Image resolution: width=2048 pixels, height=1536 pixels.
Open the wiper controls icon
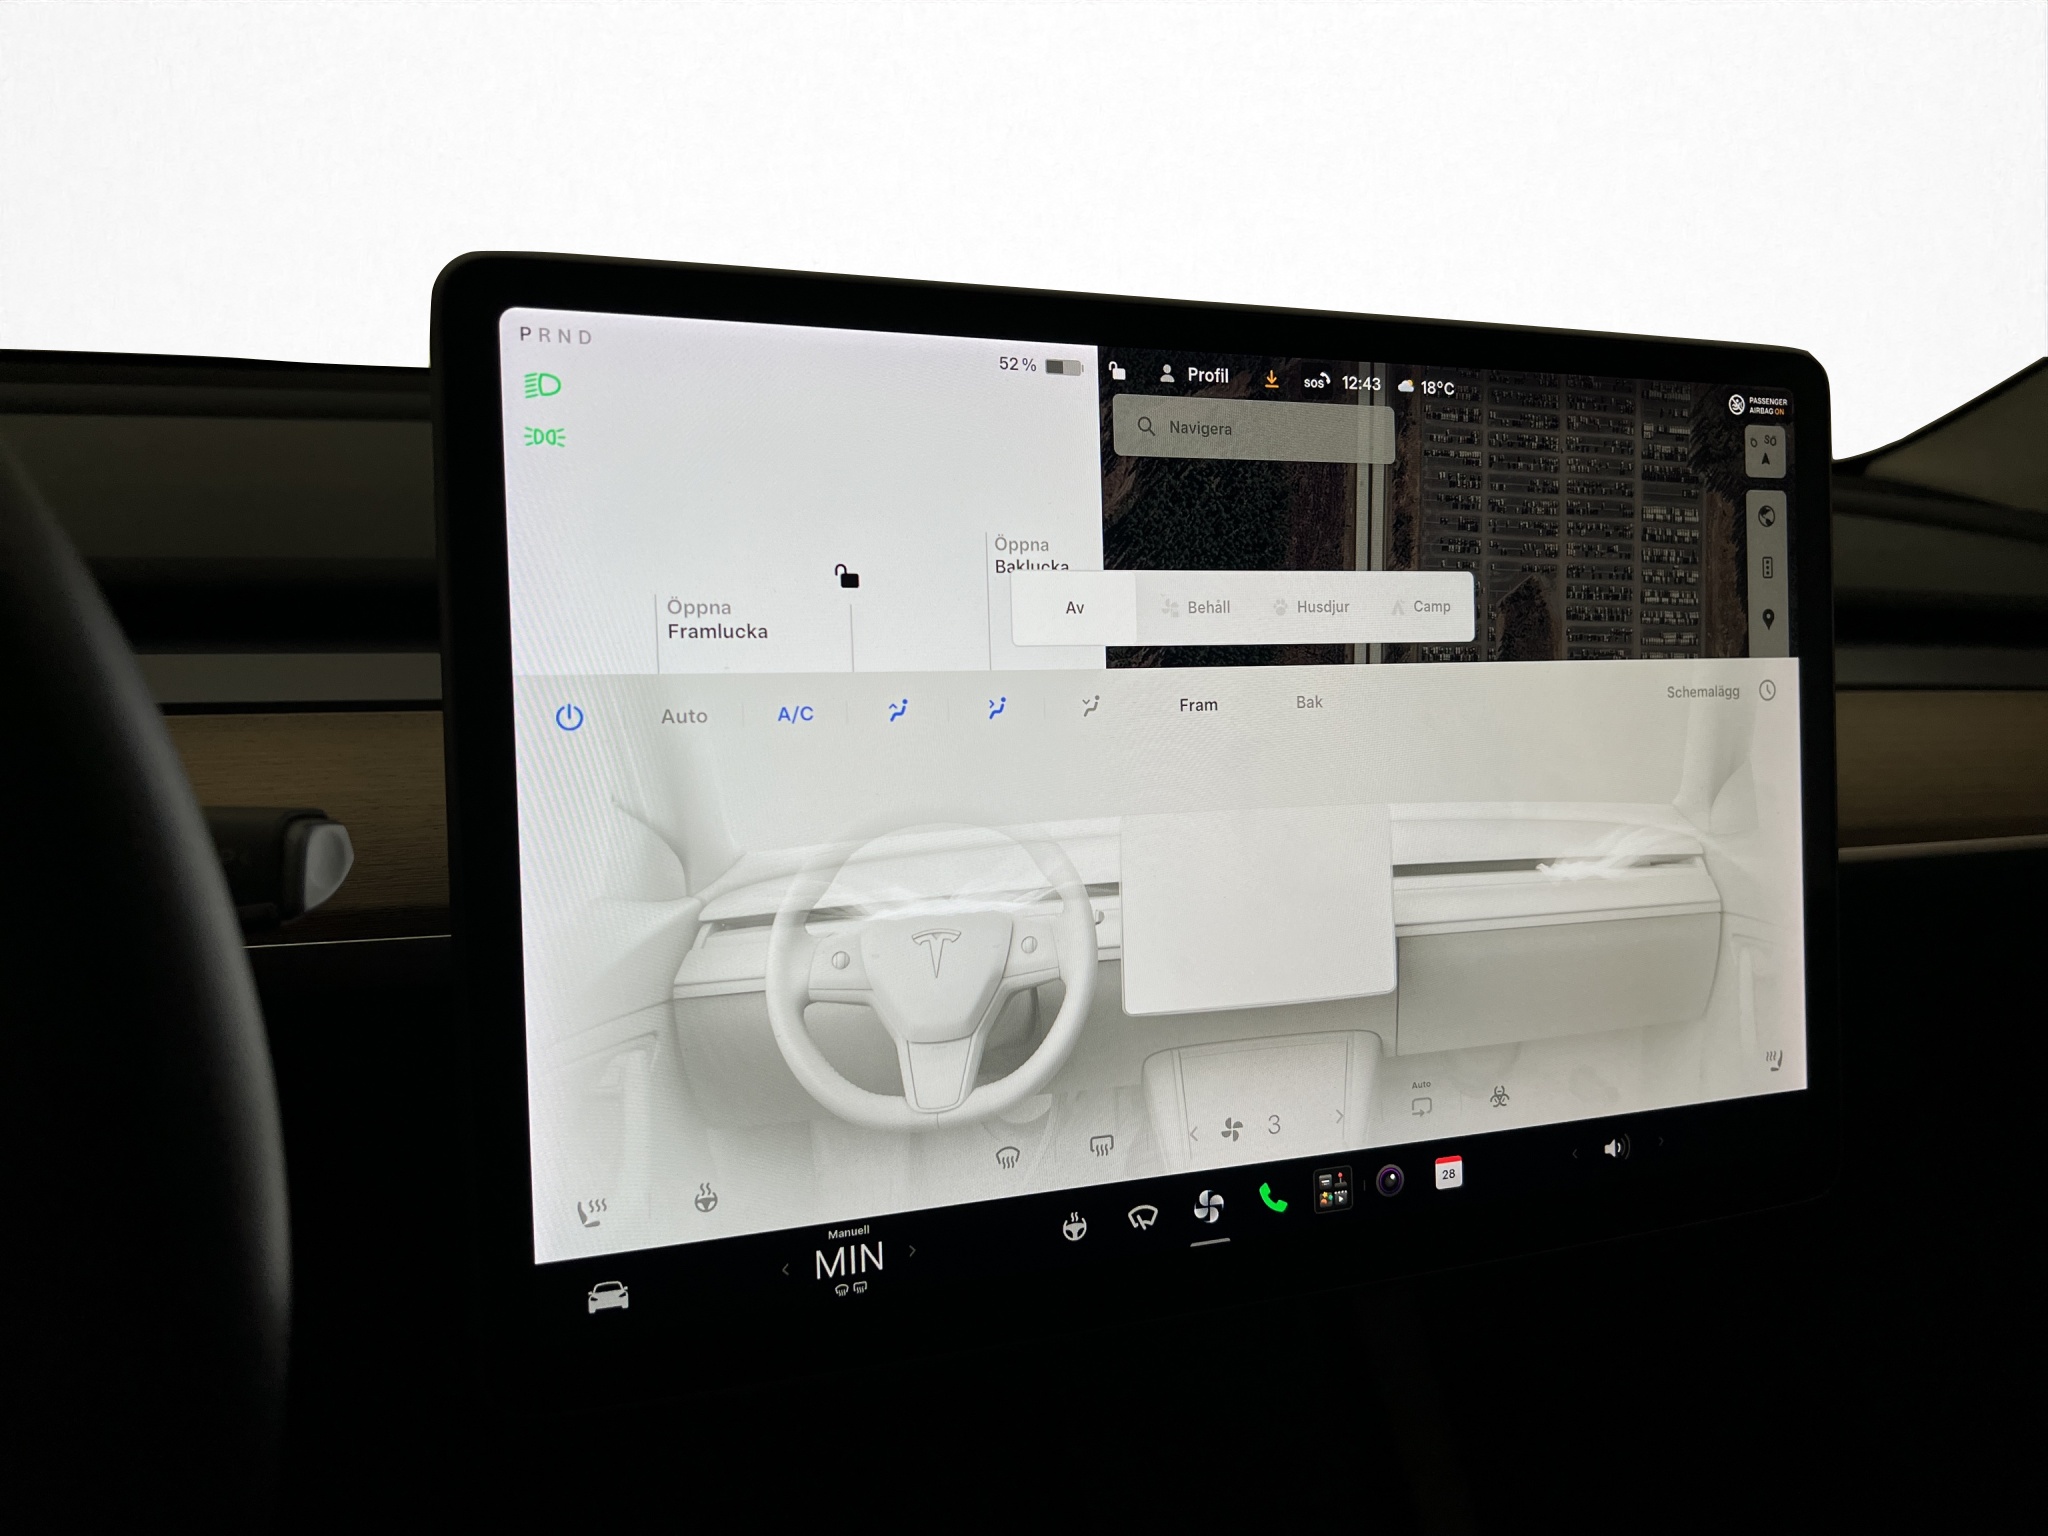(x=1142, y=1217)
